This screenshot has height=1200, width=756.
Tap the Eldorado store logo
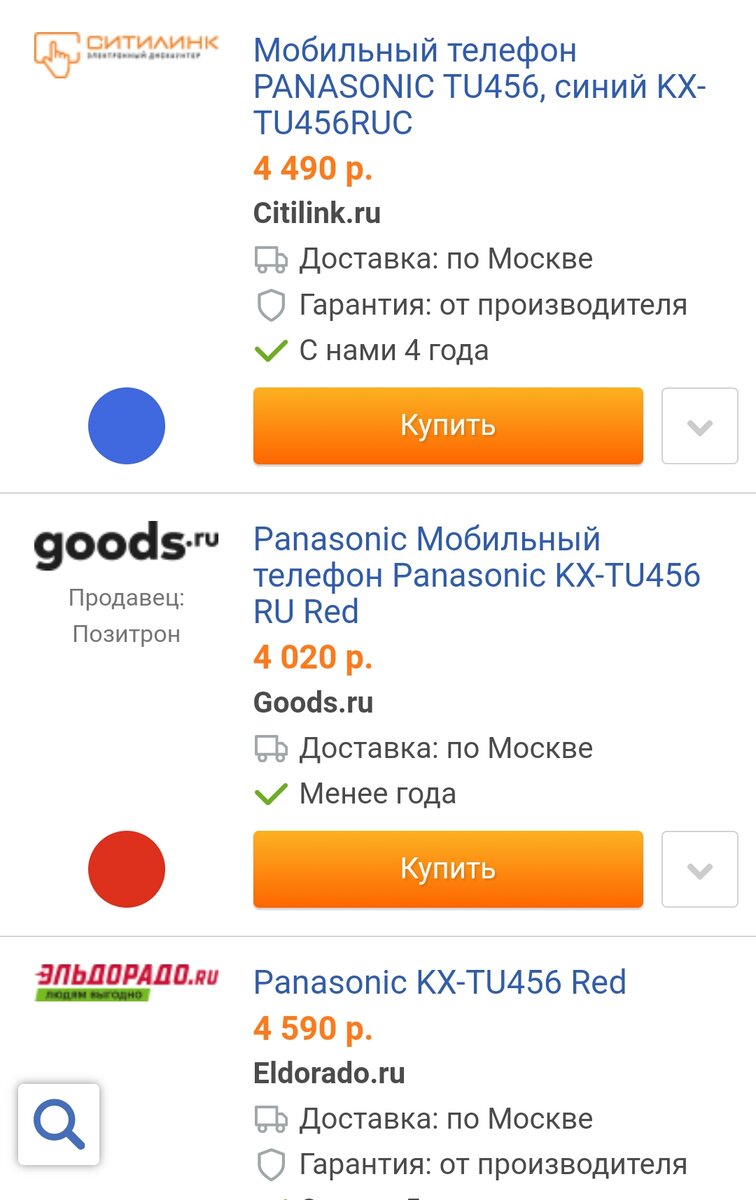pyautogui.click(x=126, y=982)
